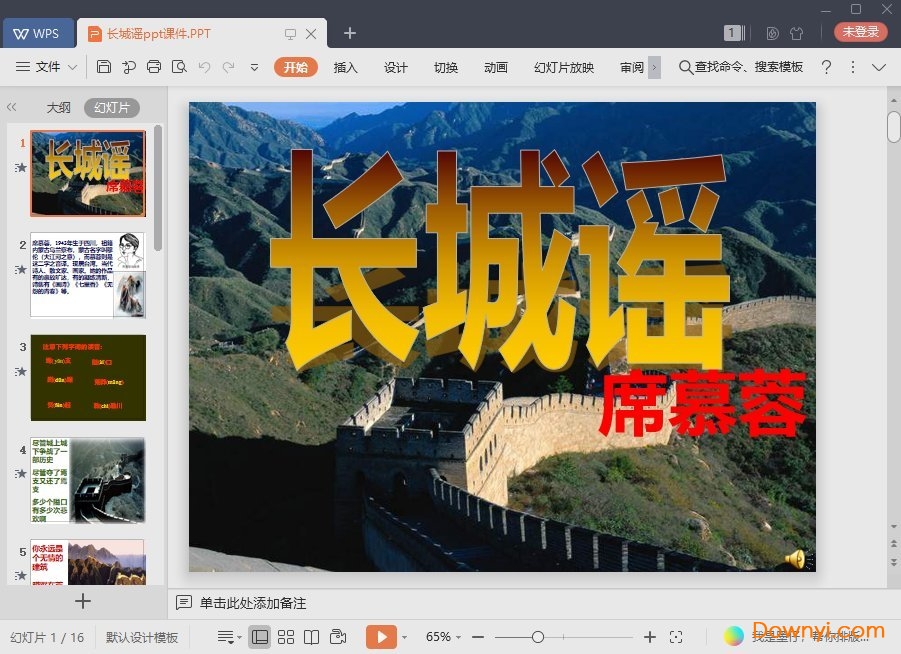
Task: Open the Print icon in the toolbar
Action: click(x=154, y=66)
